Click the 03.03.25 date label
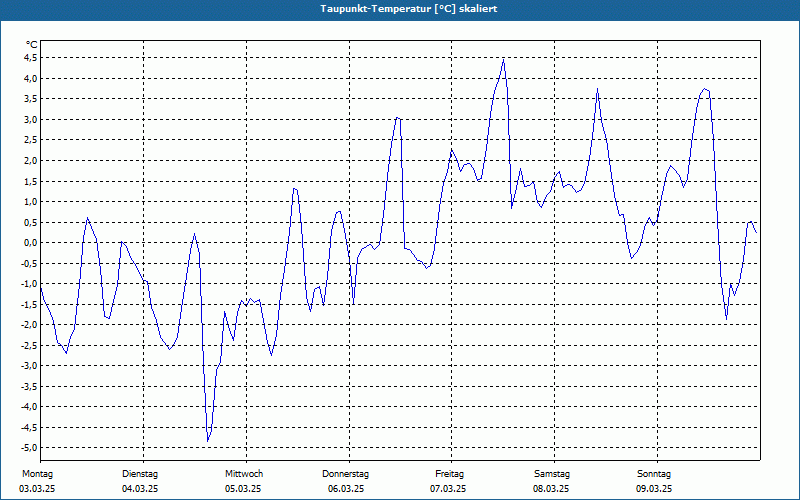This screenshot has width=800, height=500. 37,489
